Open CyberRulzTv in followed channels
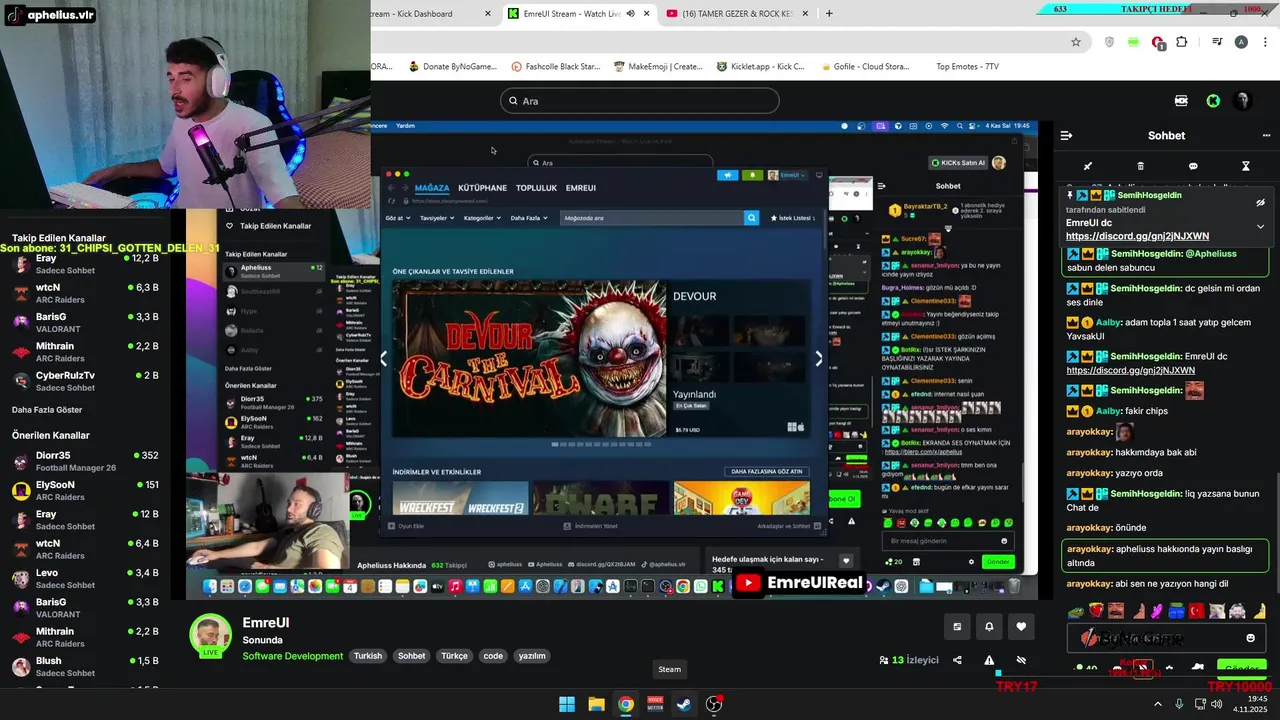The image size is (1280, 720). (x=85, y=381)
